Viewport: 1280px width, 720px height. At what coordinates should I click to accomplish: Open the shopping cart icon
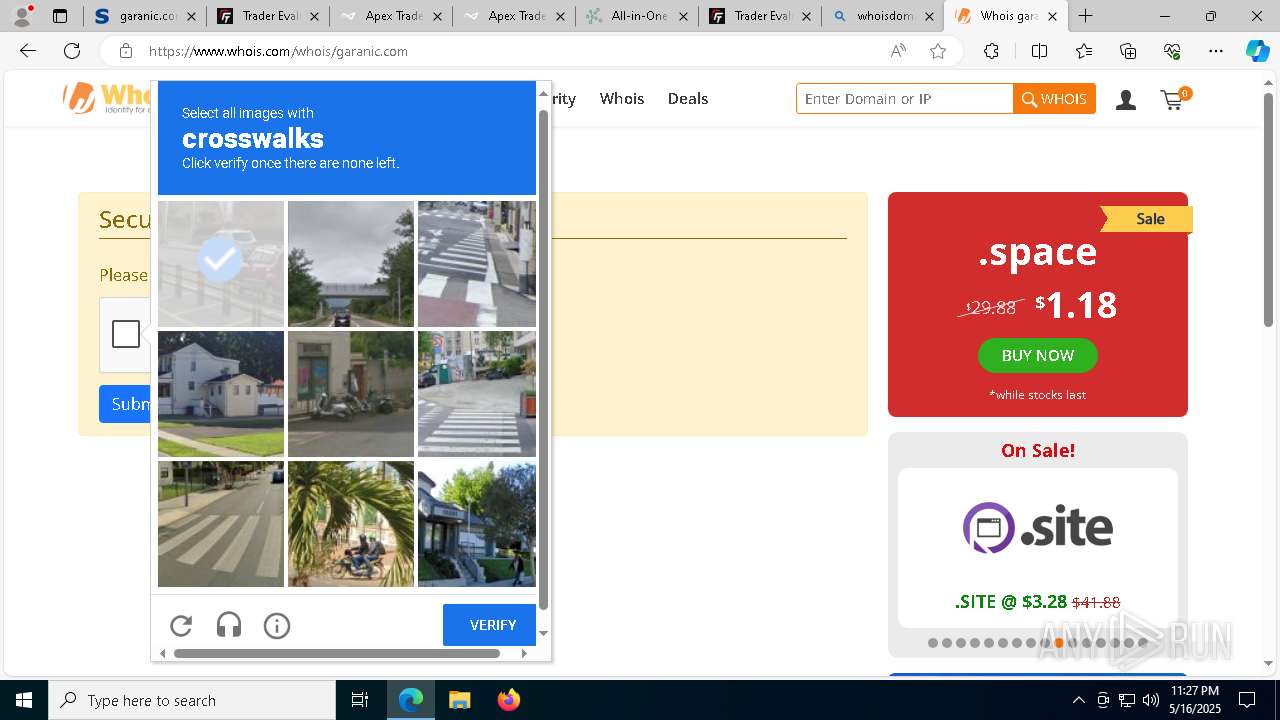(1174, 99)
